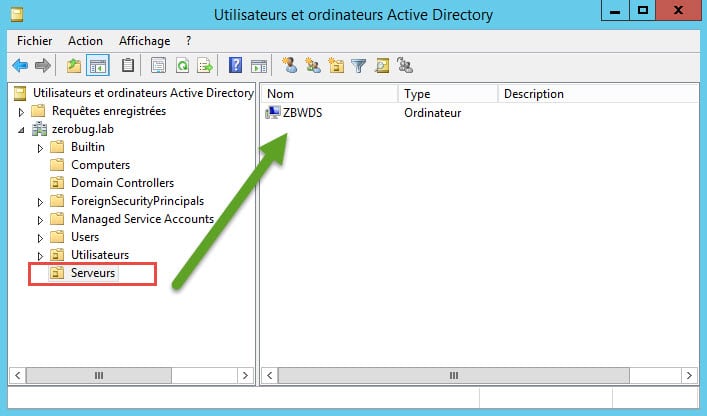
Task: Select the Managed Service Accounts label
Action: 142,219
